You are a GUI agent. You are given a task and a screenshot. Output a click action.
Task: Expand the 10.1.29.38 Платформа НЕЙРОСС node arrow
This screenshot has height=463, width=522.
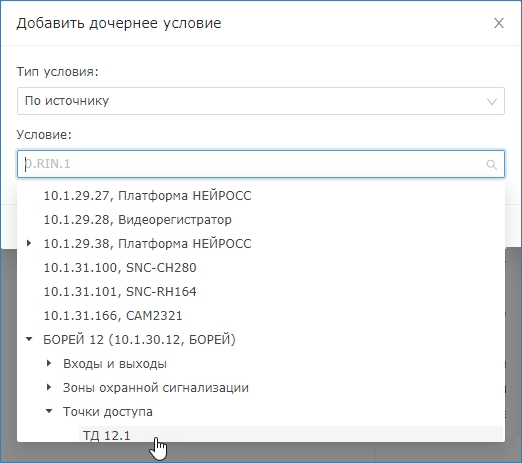point(29,244)
